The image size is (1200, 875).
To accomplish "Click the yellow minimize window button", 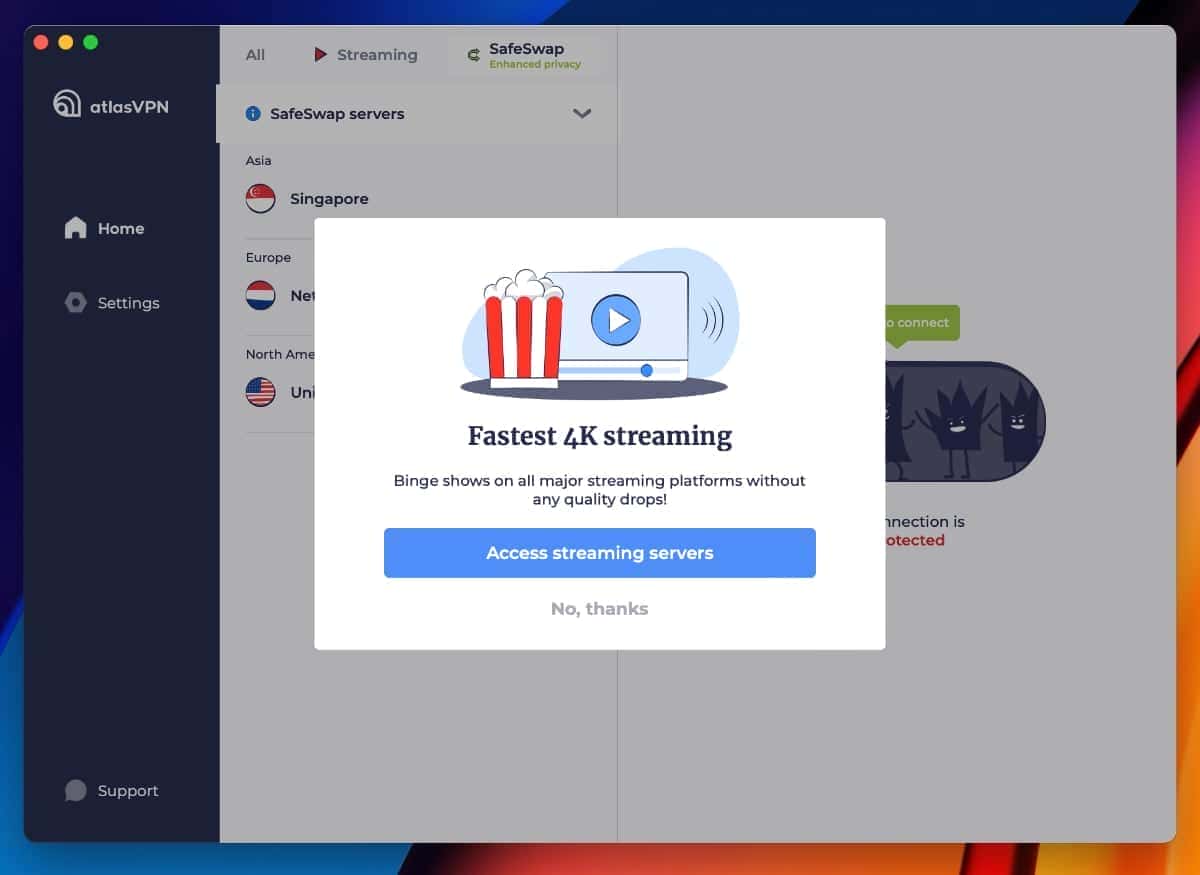I will click(x=66, y=42).
